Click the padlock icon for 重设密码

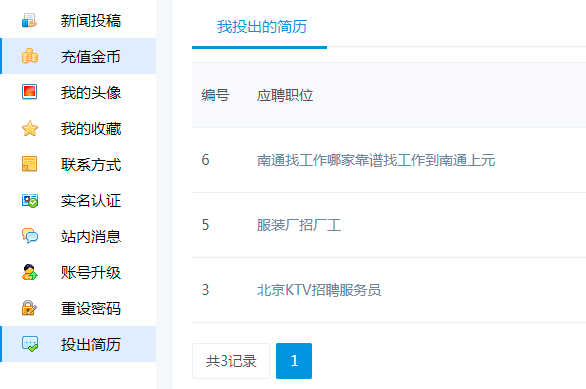(30, 308)
